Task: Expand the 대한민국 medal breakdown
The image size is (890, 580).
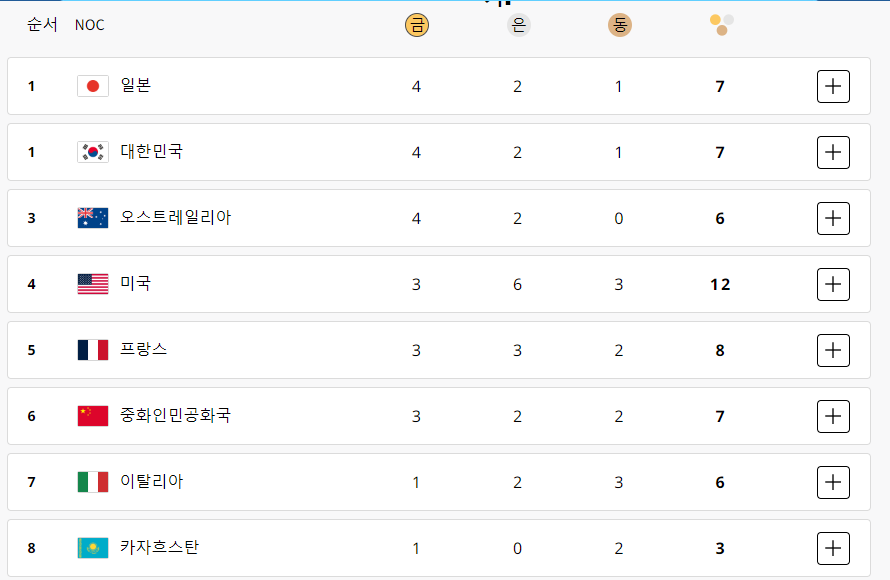Action: click(x=833, y=152)
